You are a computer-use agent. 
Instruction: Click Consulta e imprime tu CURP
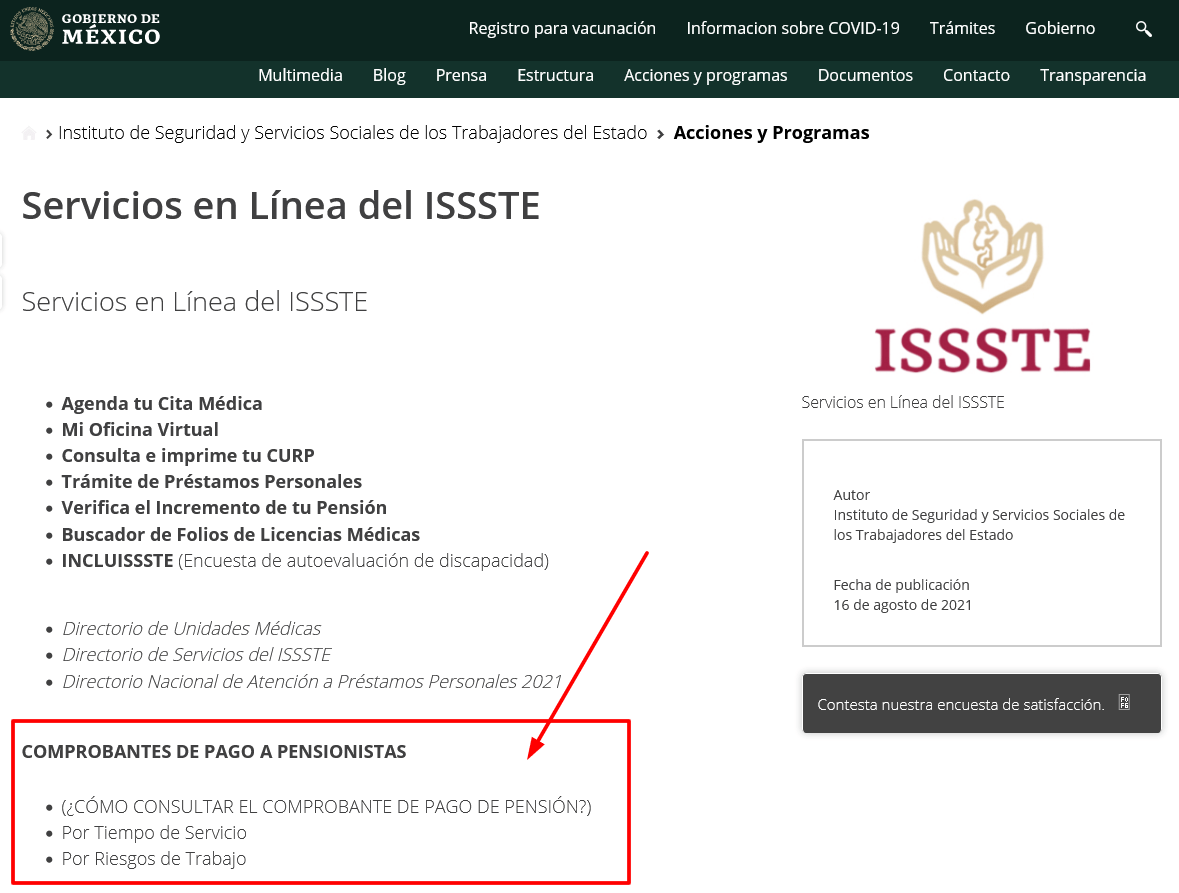[188, 456]
